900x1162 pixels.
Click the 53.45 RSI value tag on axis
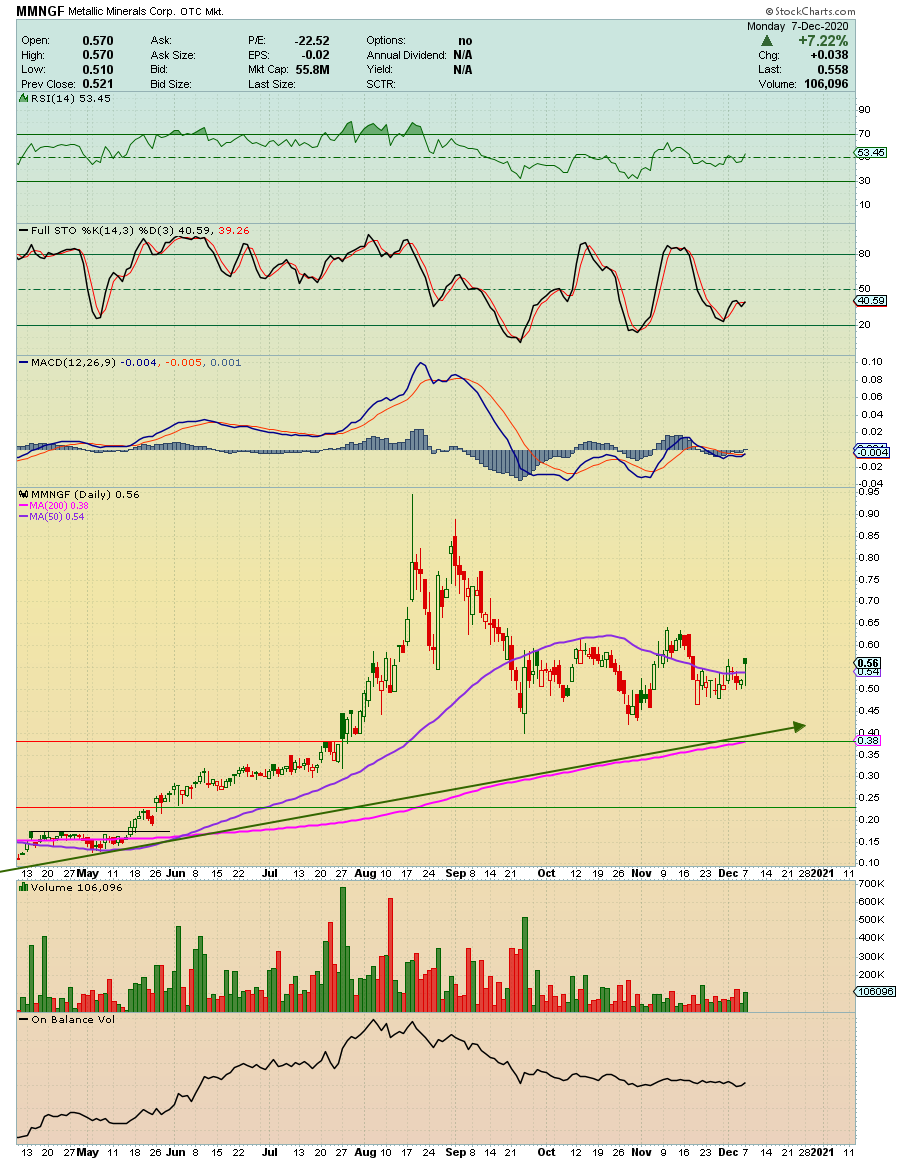[x=871, y=153]
